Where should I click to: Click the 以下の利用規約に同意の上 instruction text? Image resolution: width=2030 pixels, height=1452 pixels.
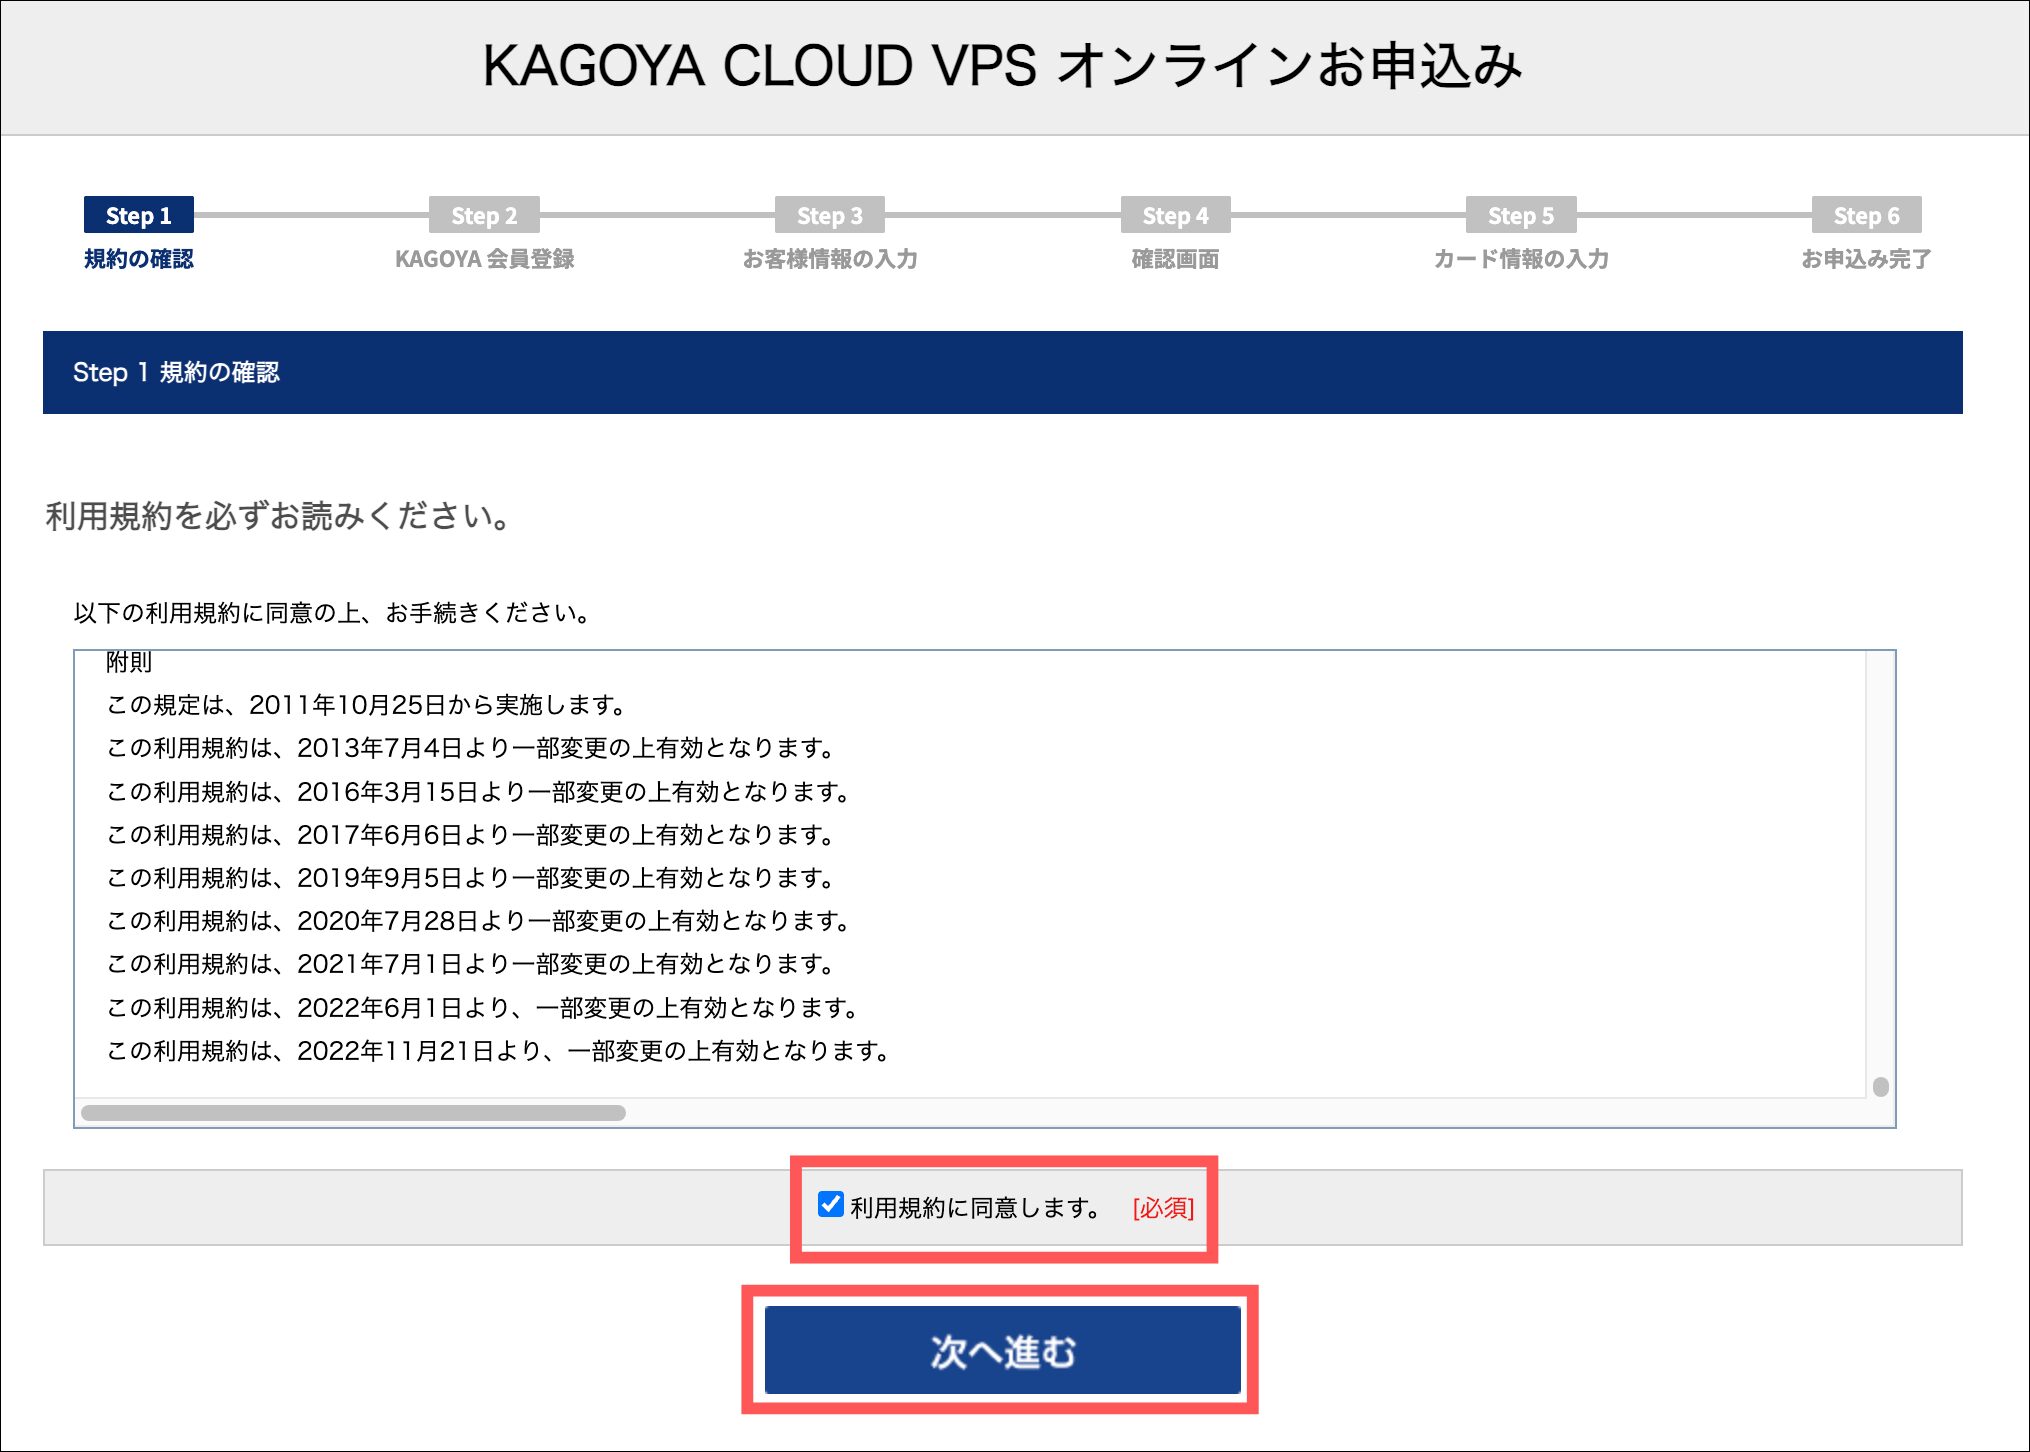click(x=332, y=613)
